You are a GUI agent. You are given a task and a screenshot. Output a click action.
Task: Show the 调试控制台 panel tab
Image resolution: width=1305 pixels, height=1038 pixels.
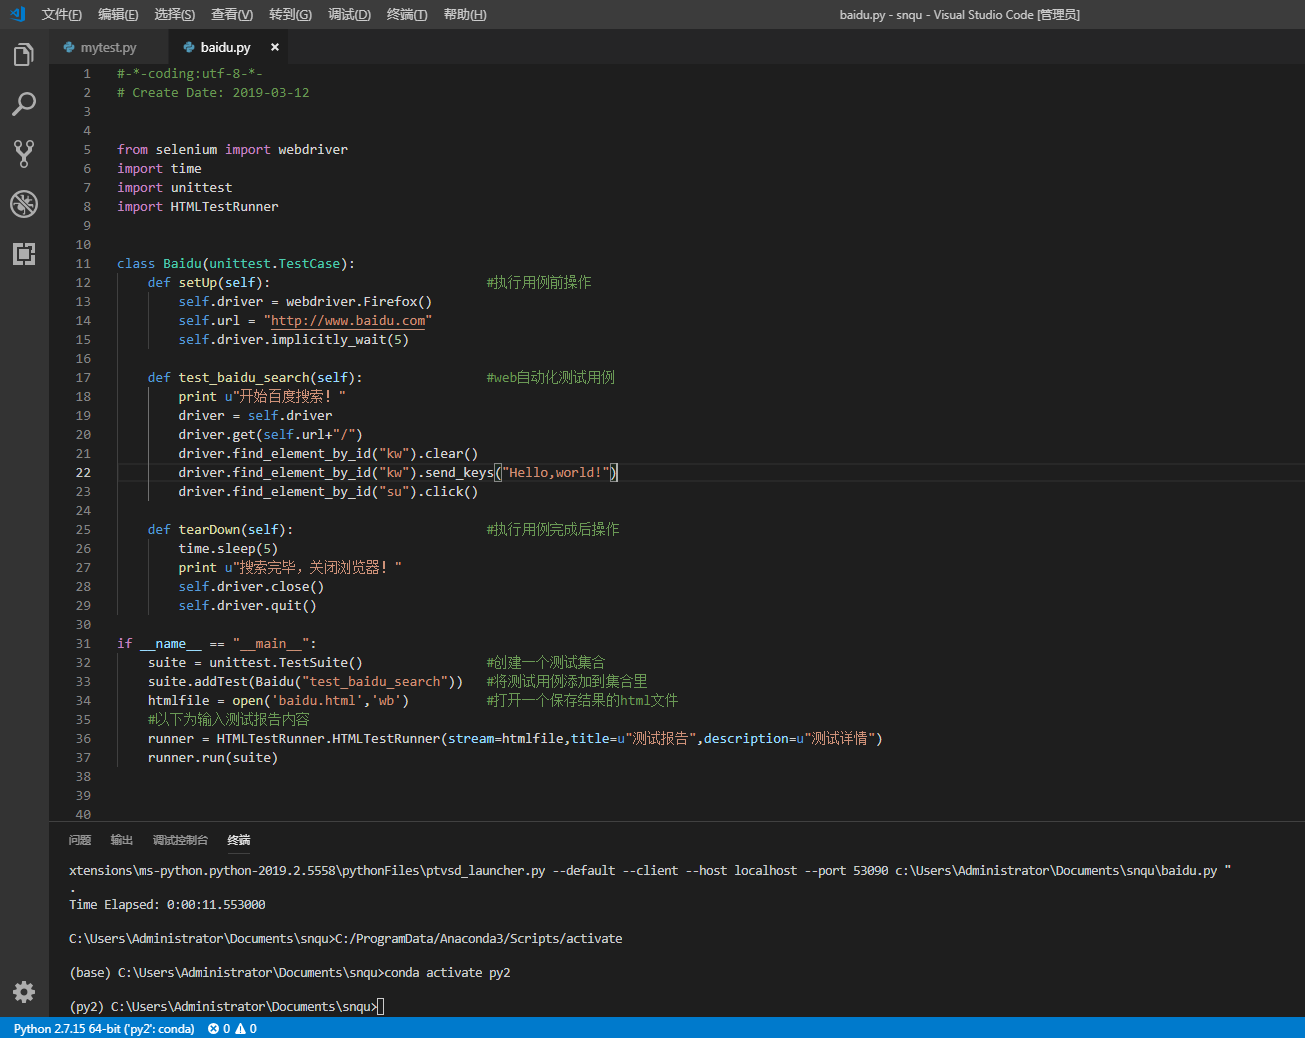[x=180, y=840]
